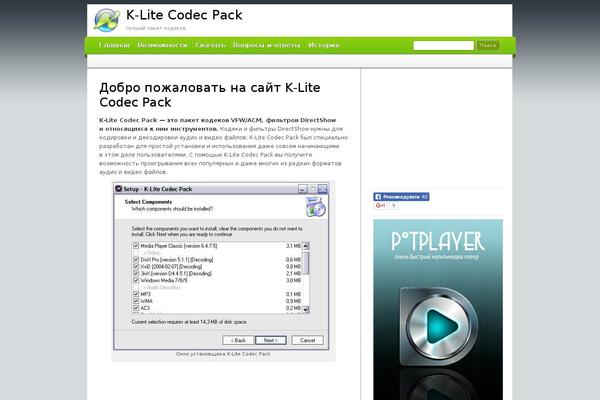Click the Google +1 button
Screen dimensions: 600x400
point(380,206)
